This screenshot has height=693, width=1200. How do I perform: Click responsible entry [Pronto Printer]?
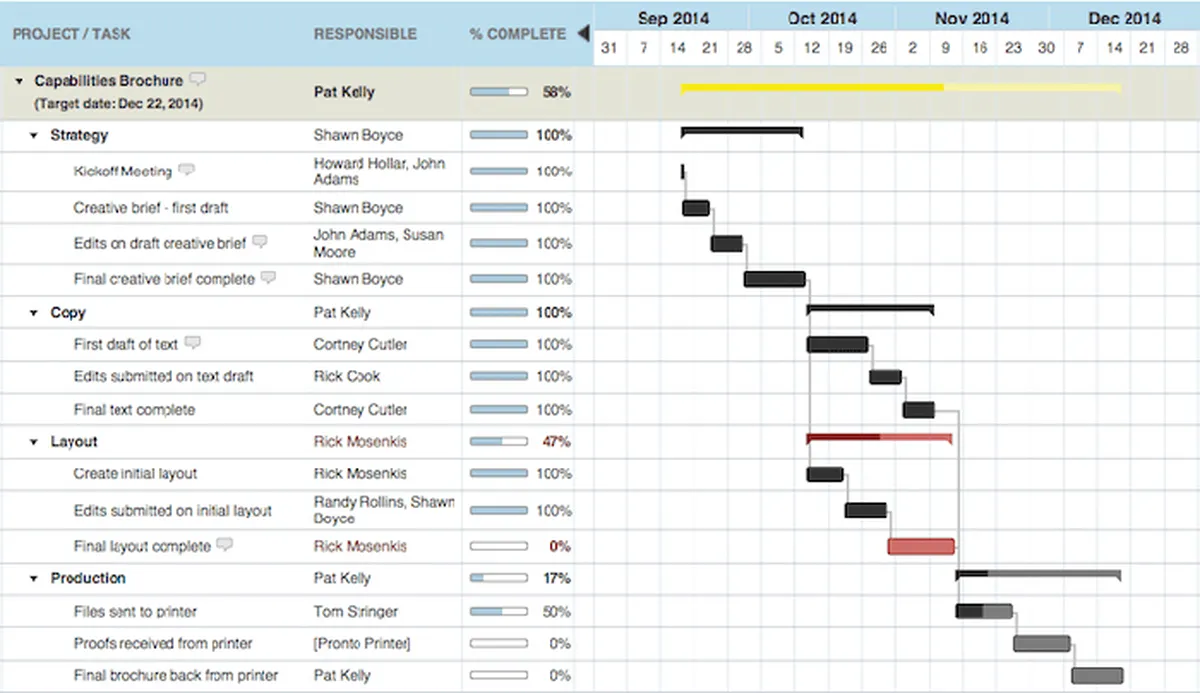click(362, 644)
